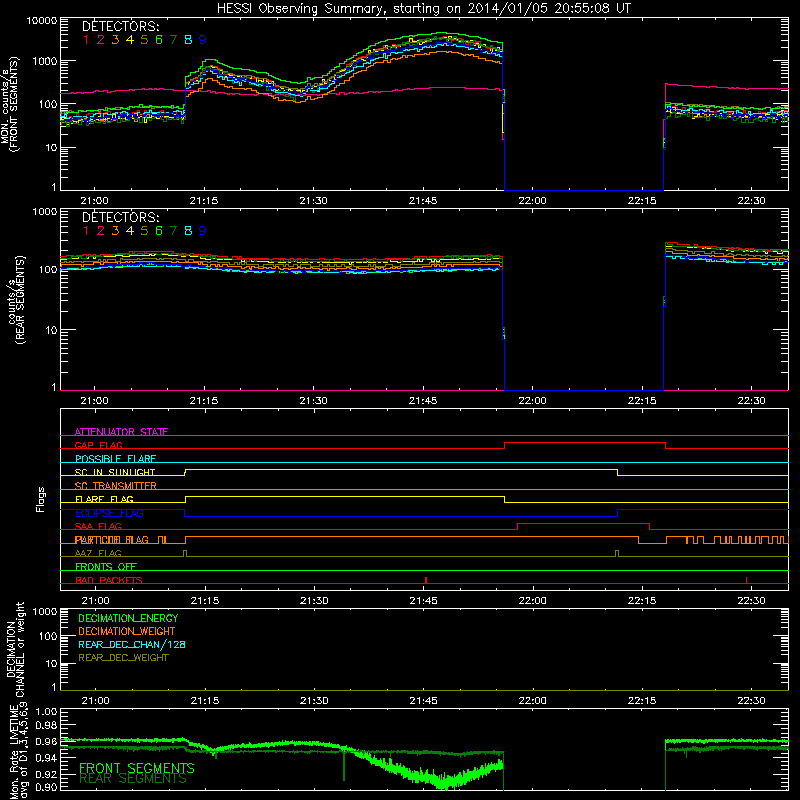The width and height of the screenshot is (800, 800).
Task: Click the HESSI Observing Summary title text
Action: [423, 8]
